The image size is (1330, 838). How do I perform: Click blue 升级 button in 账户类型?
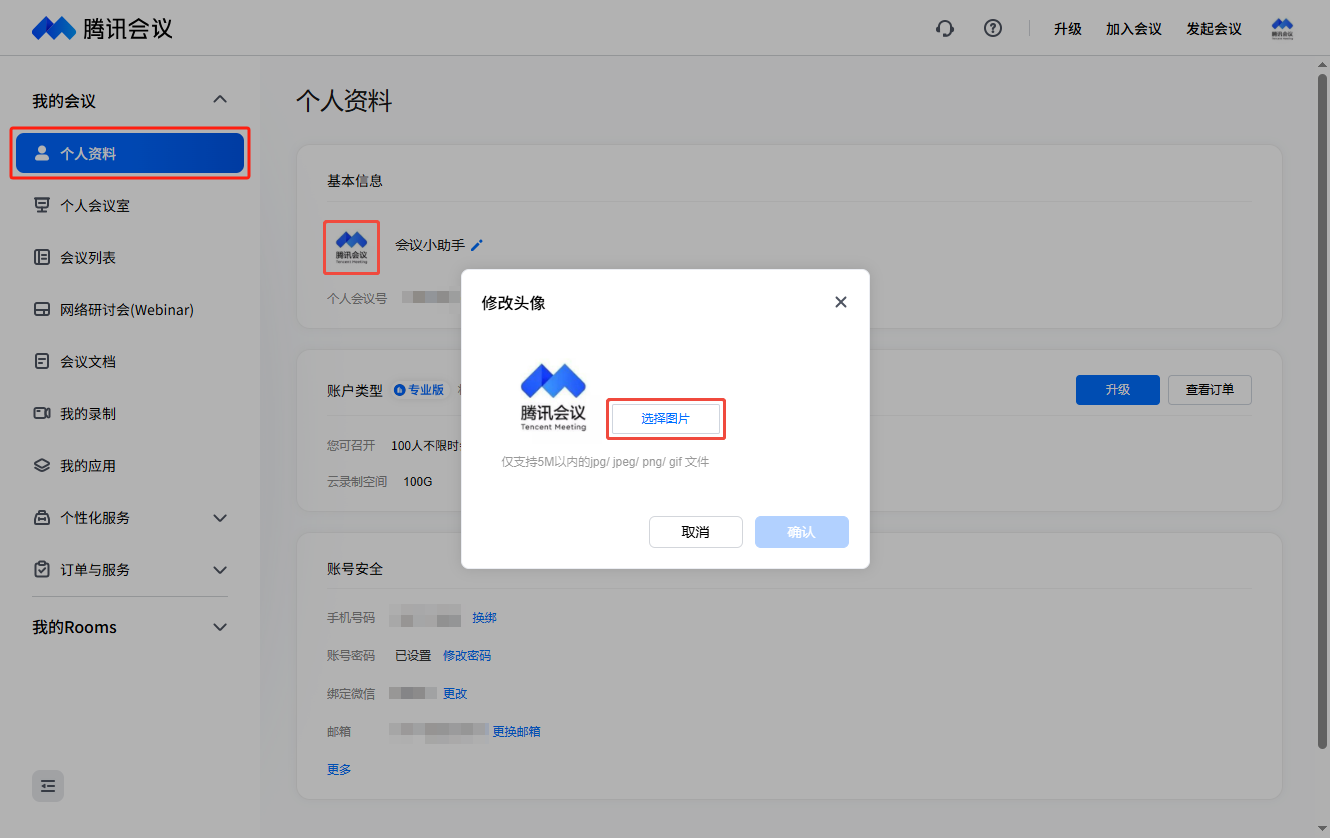coord(1118,390)
